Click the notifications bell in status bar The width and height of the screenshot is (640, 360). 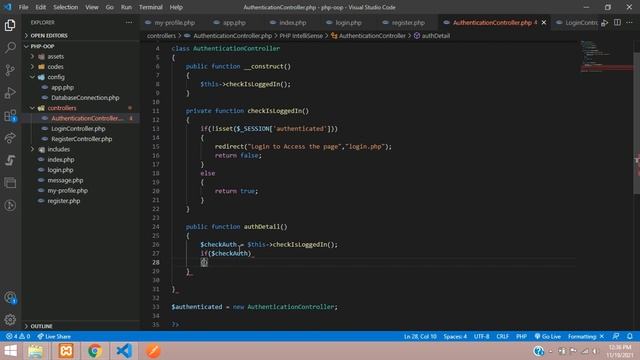point(630,336)
